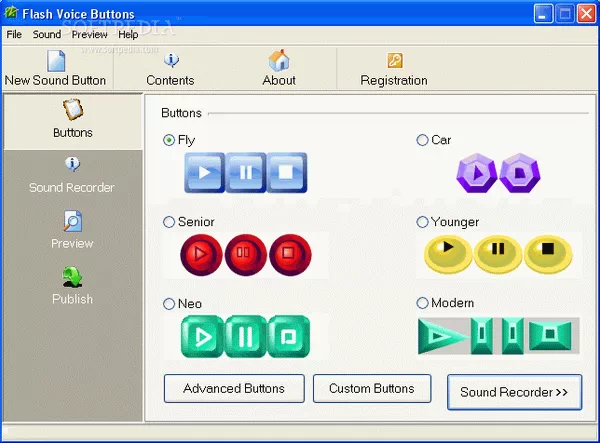Open the File menu
Viewport: 600px width, 443px height.
14,34
